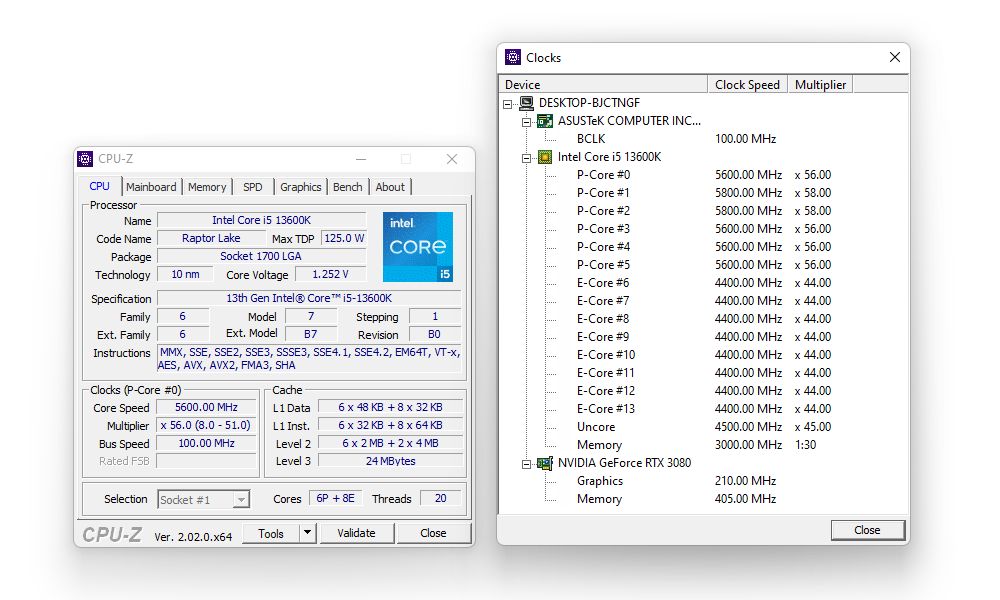Click the ASUSTeK motherboard icon

pyautogui.click(x=545, y=121)
